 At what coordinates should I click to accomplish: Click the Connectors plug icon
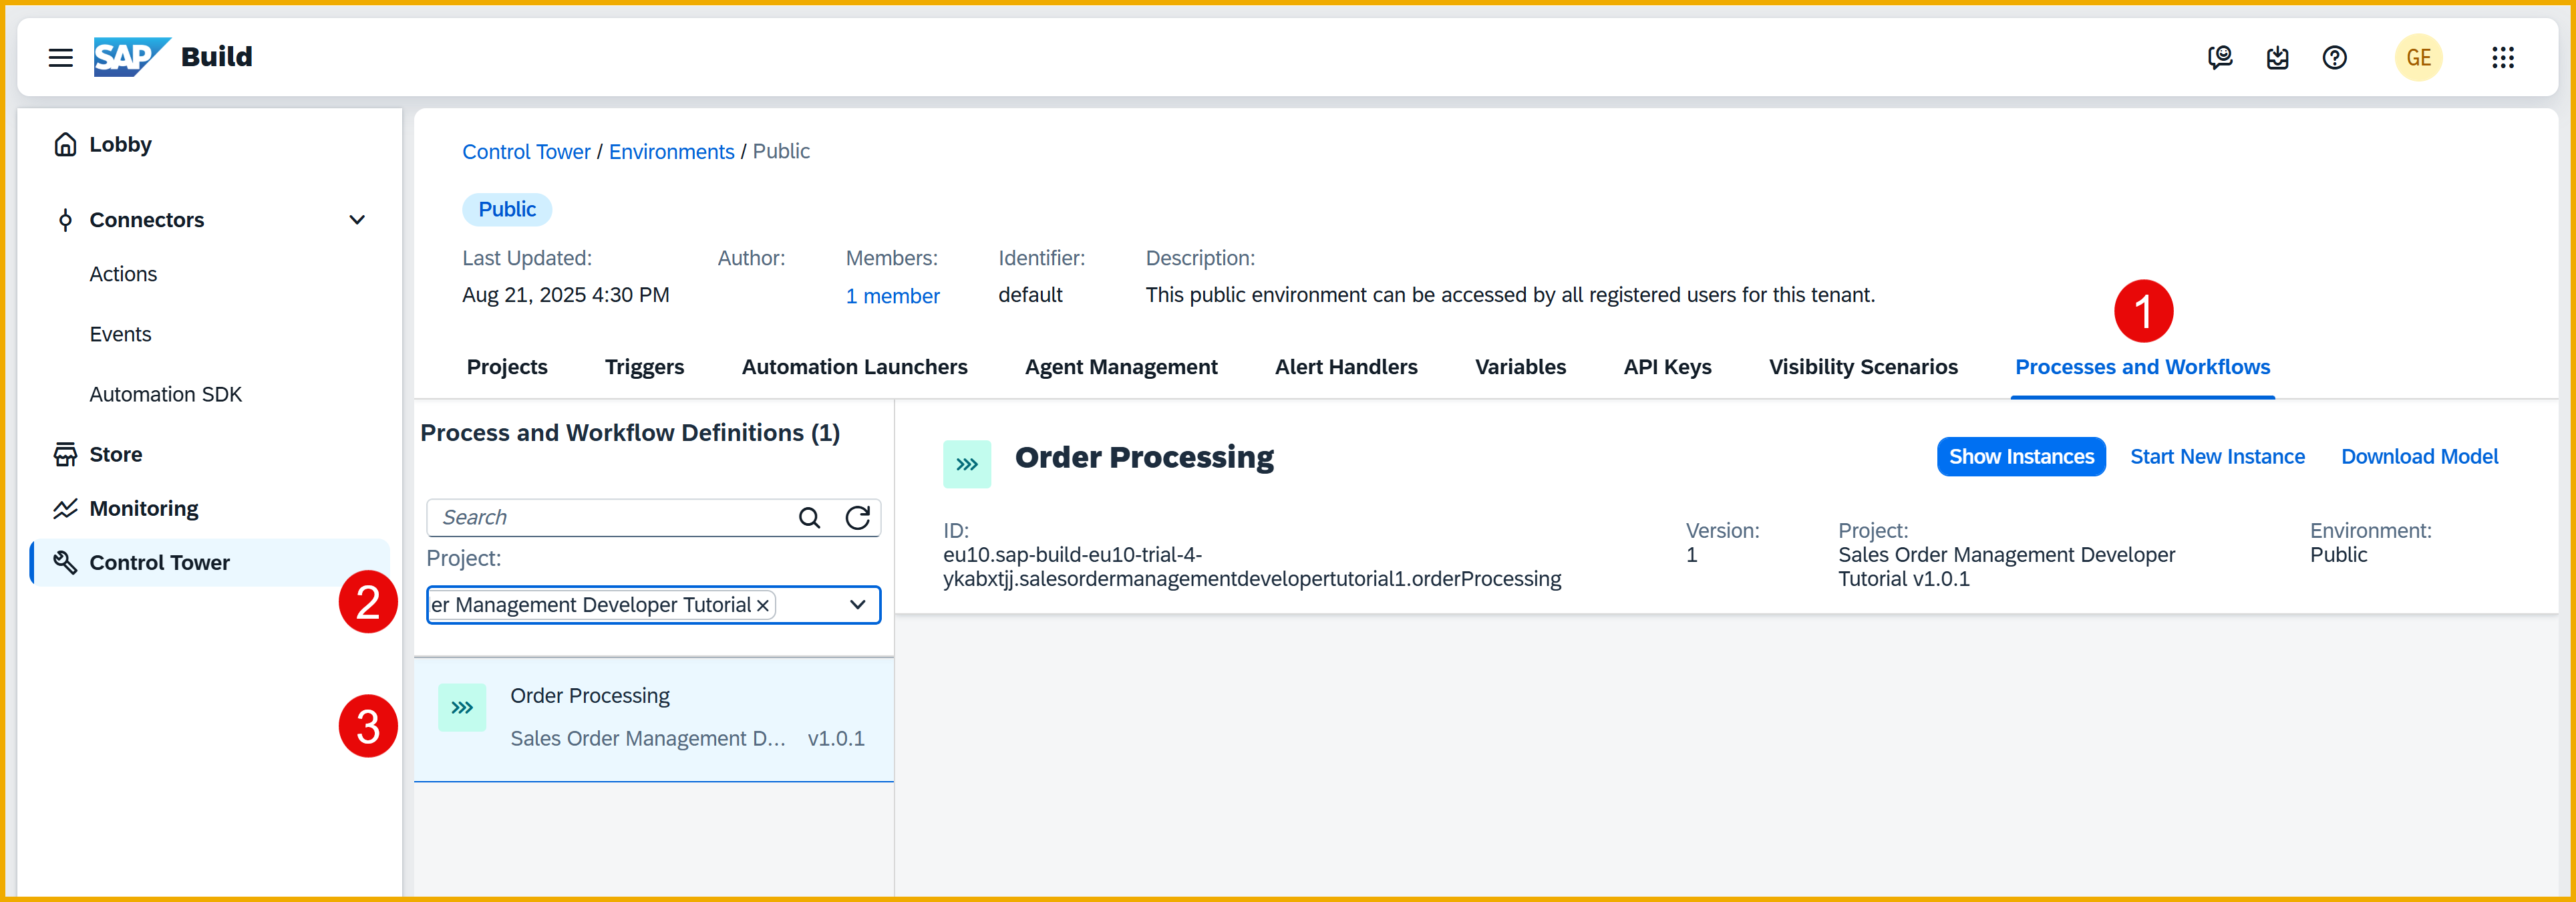pyautogui.click(x=65, y=220)
